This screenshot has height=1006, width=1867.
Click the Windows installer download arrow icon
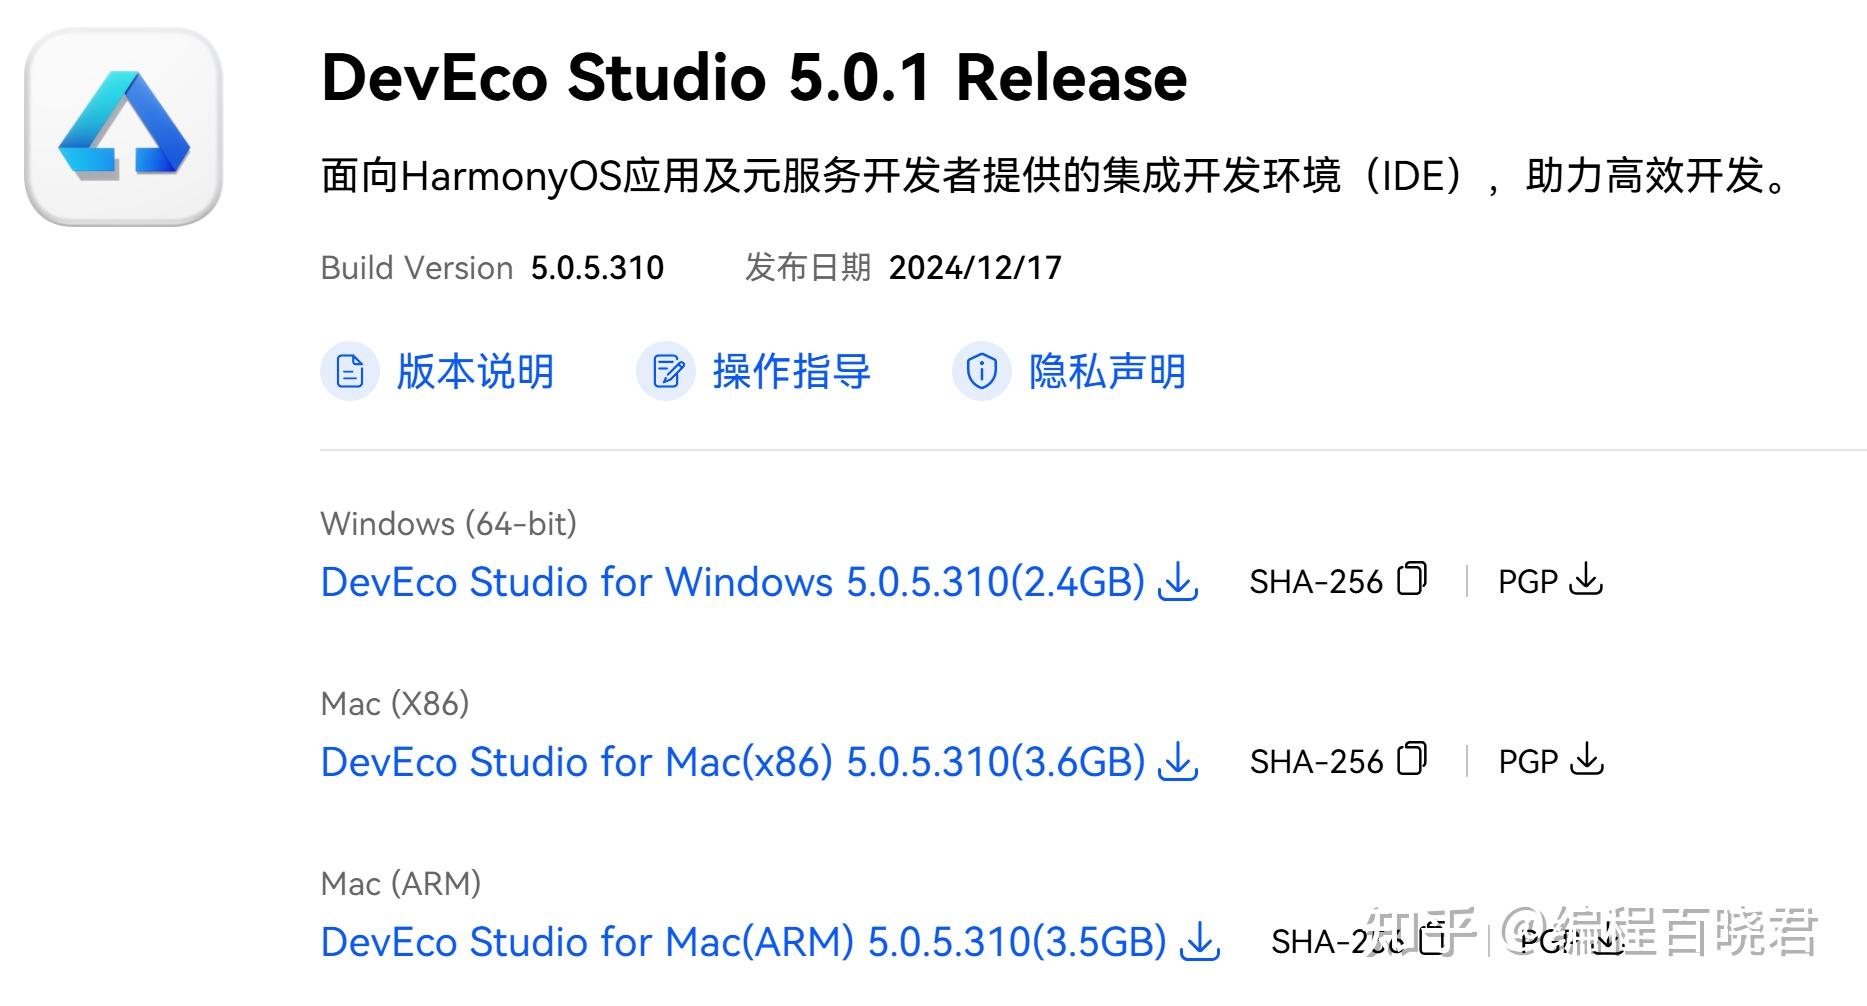pos(1178,581)
